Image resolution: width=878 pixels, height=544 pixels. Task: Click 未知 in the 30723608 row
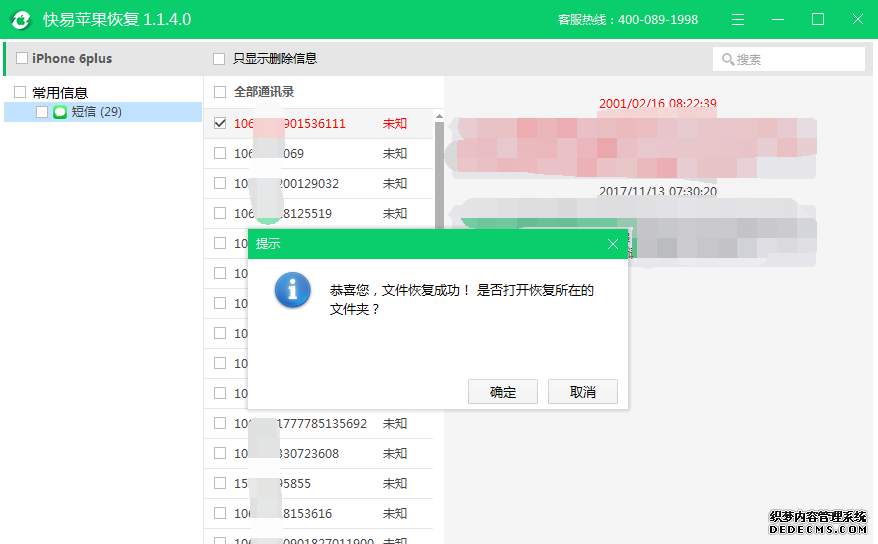395,454
